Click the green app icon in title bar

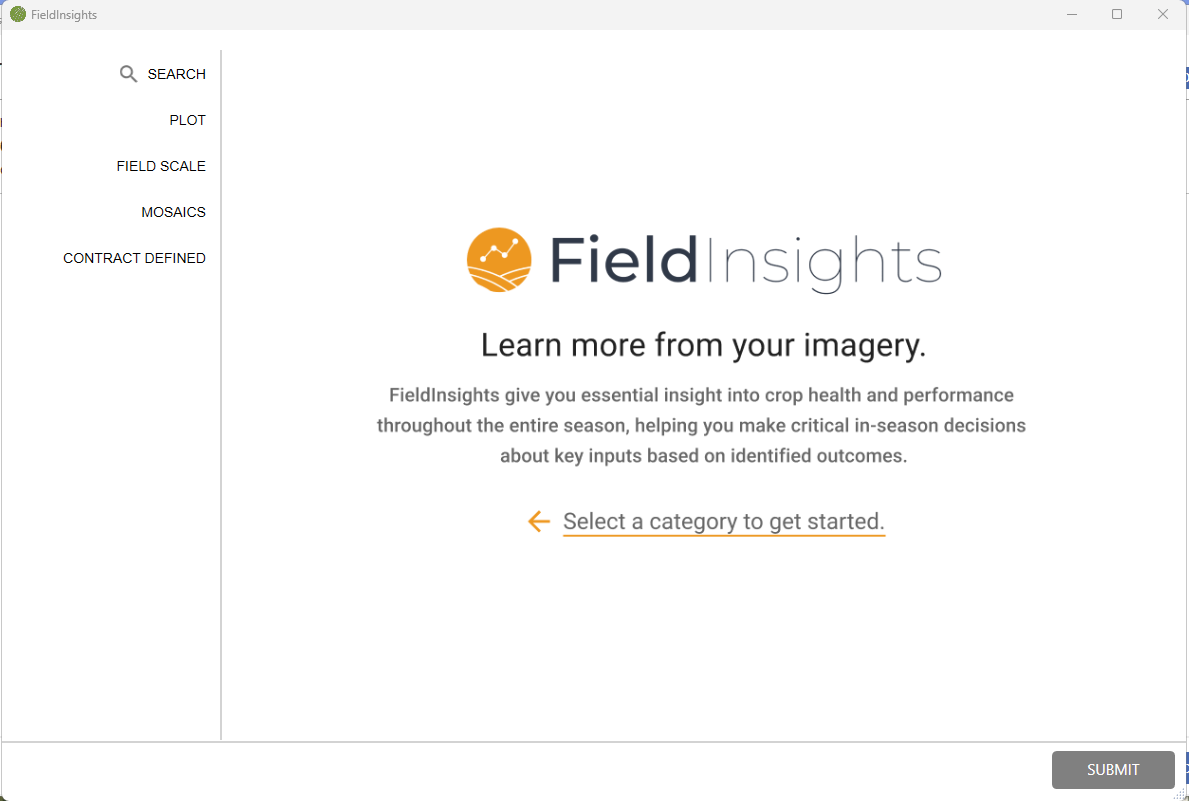coord(18,15)
